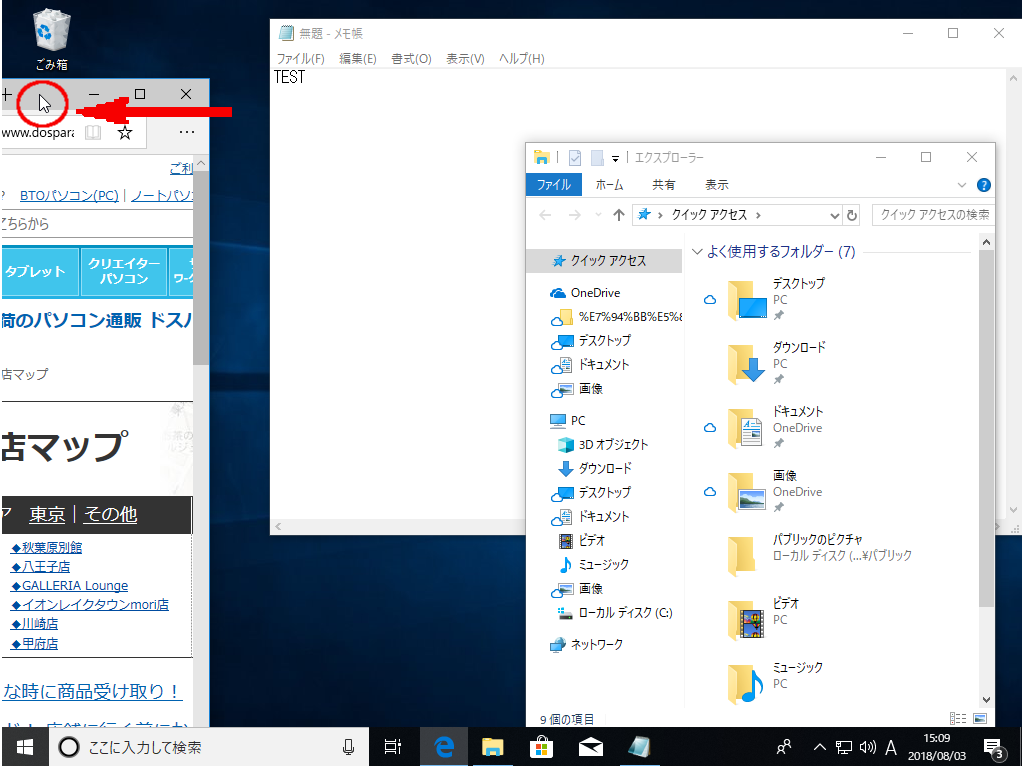1022x766 pixels.
Task: Open Notepad 書式(O) menu
Action: pos(411,59)
